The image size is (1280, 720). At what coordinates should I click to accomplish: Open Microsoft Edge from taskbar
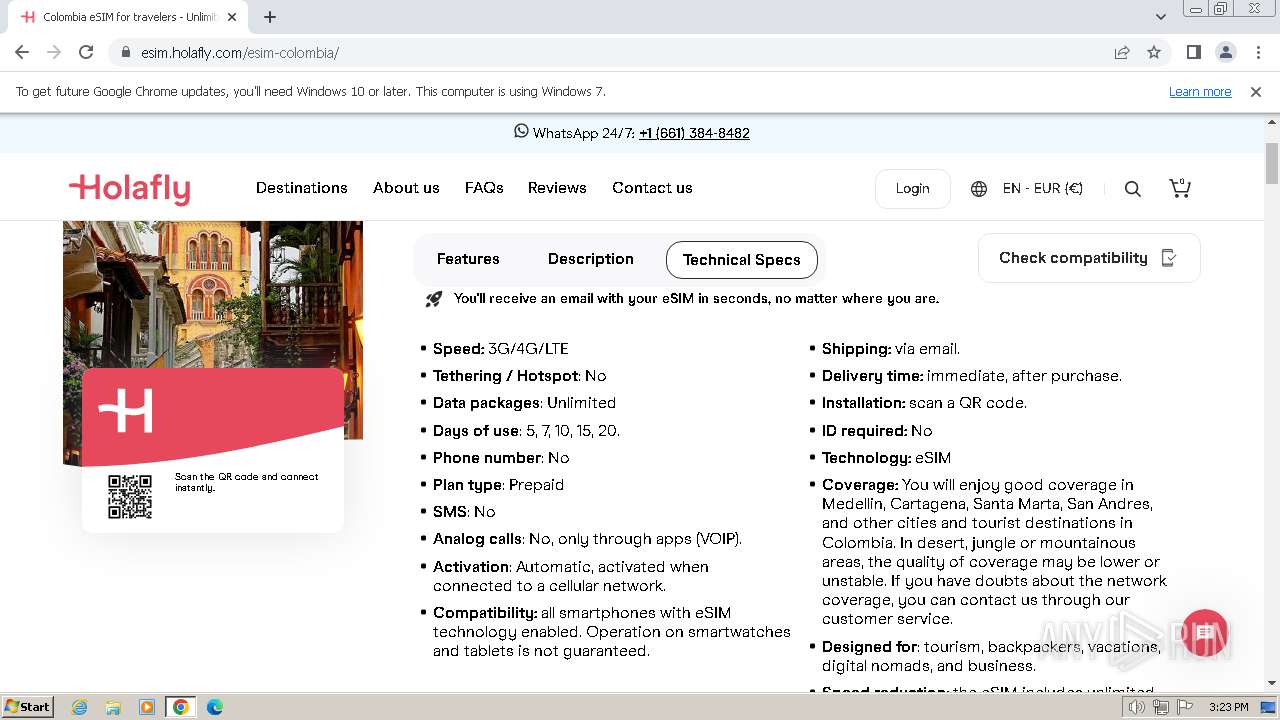point(215,707)
